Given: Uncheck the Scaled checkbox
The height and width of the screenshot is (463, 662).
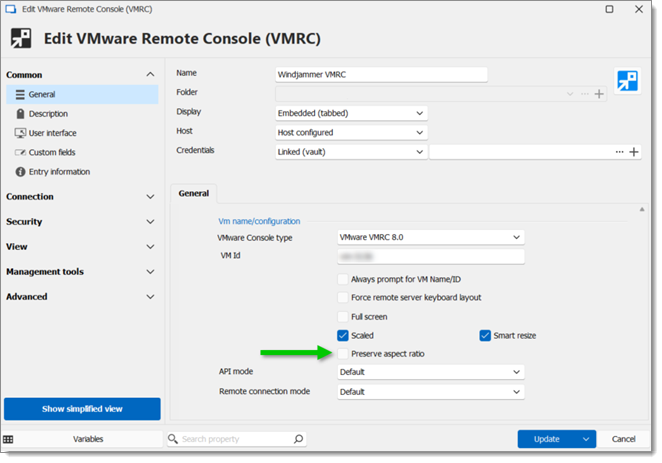Looking at the screenshot, I should click(343, 336).
